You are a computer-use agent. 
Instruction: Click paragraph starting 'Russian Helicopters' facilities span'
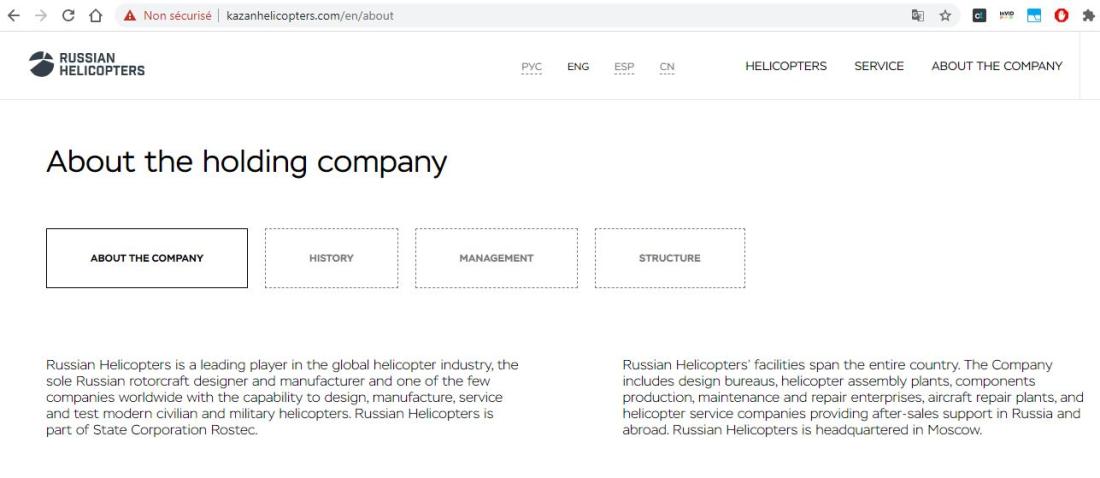point(853,397)
